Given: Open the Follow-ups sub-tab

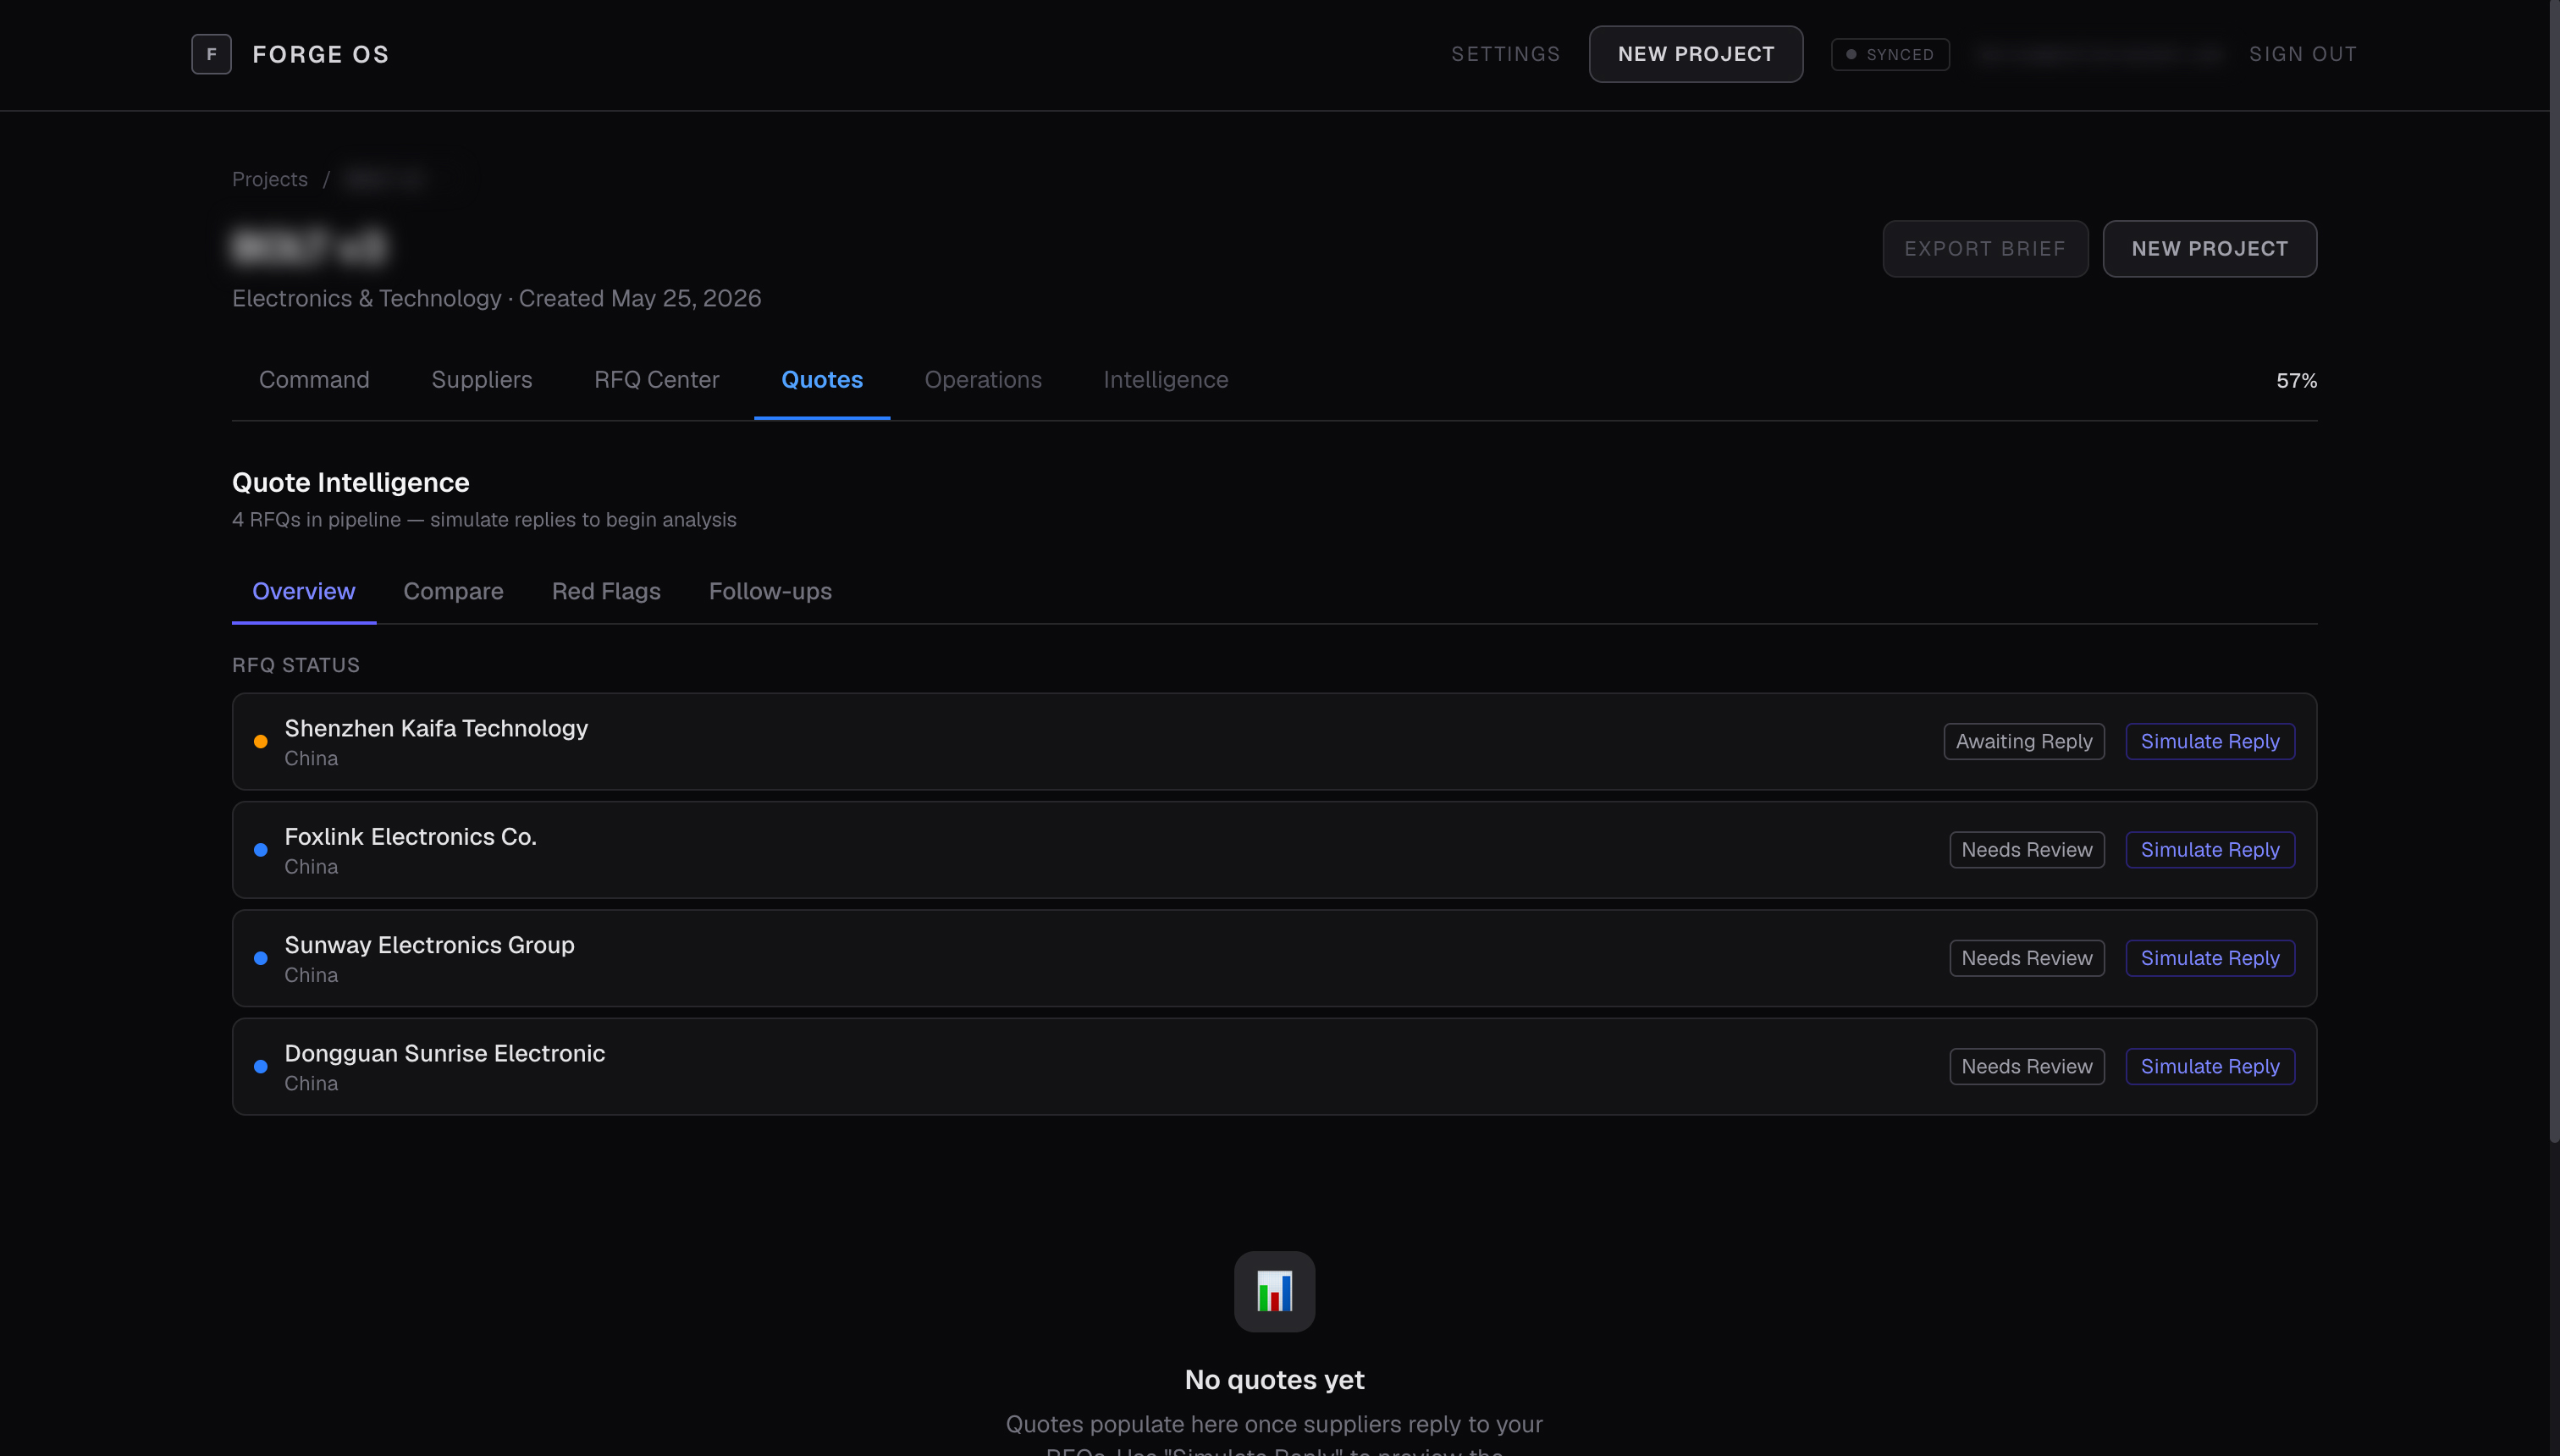Looking at the screenshot, I should pyautogui.click(x=770, y=591).
